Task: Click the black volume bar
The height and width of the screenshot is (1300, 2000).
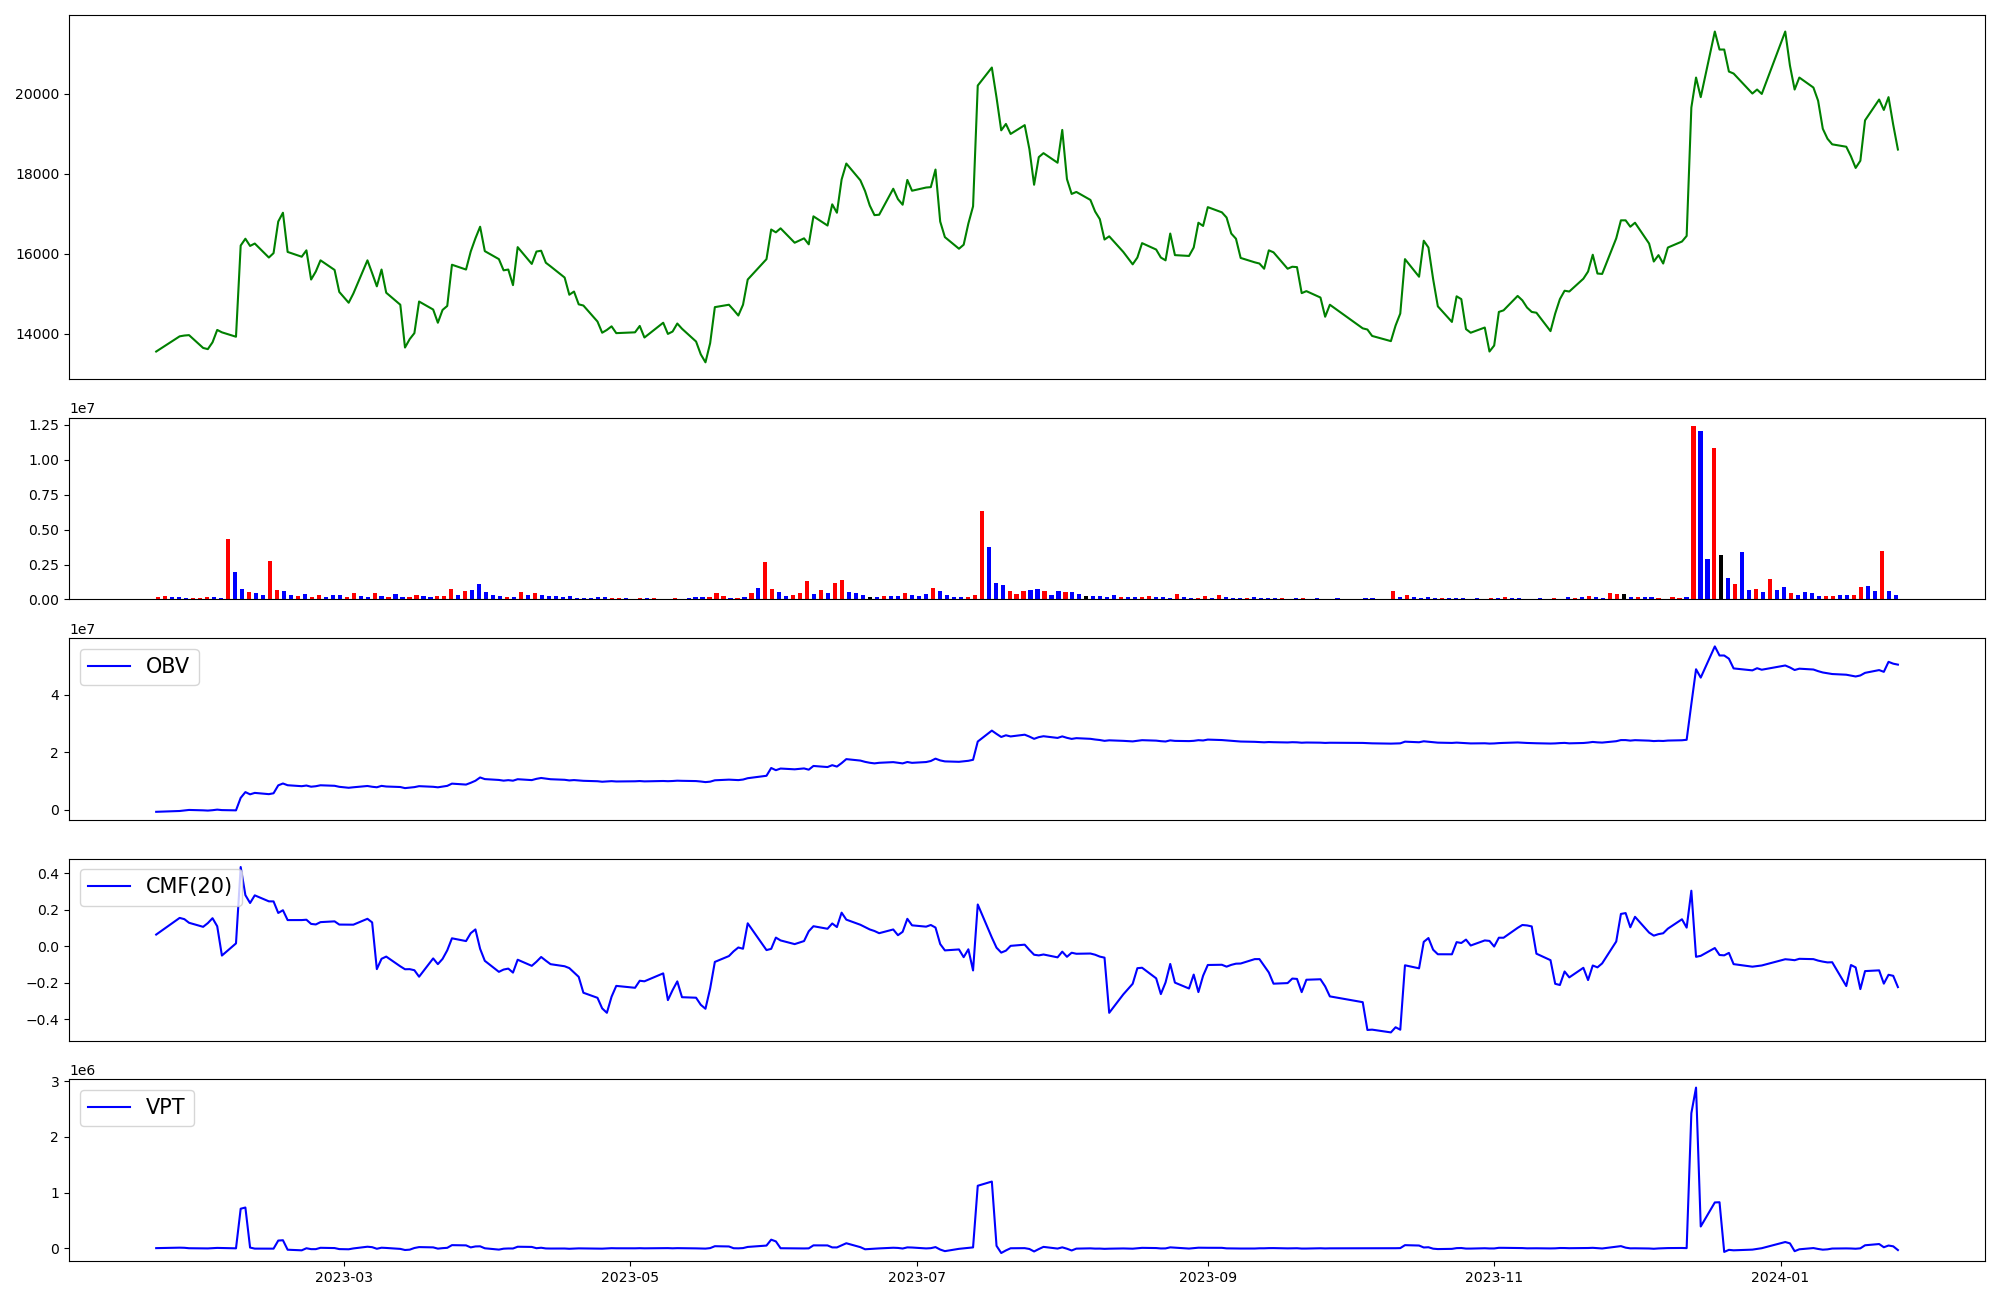Action: pyautogui.click(x=1721, y=577)
